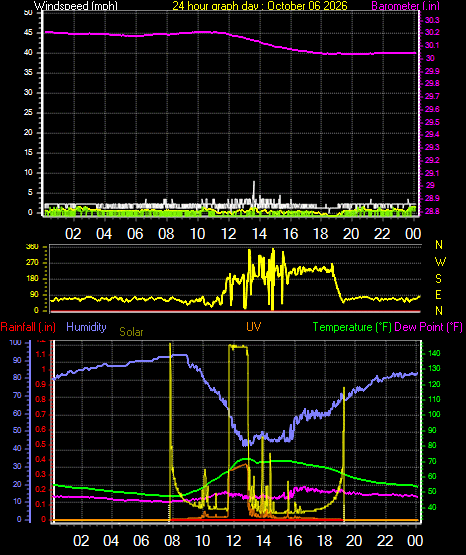
Task: Select the blue 20 humidity axis value
Action: click(x=17, y=484)
